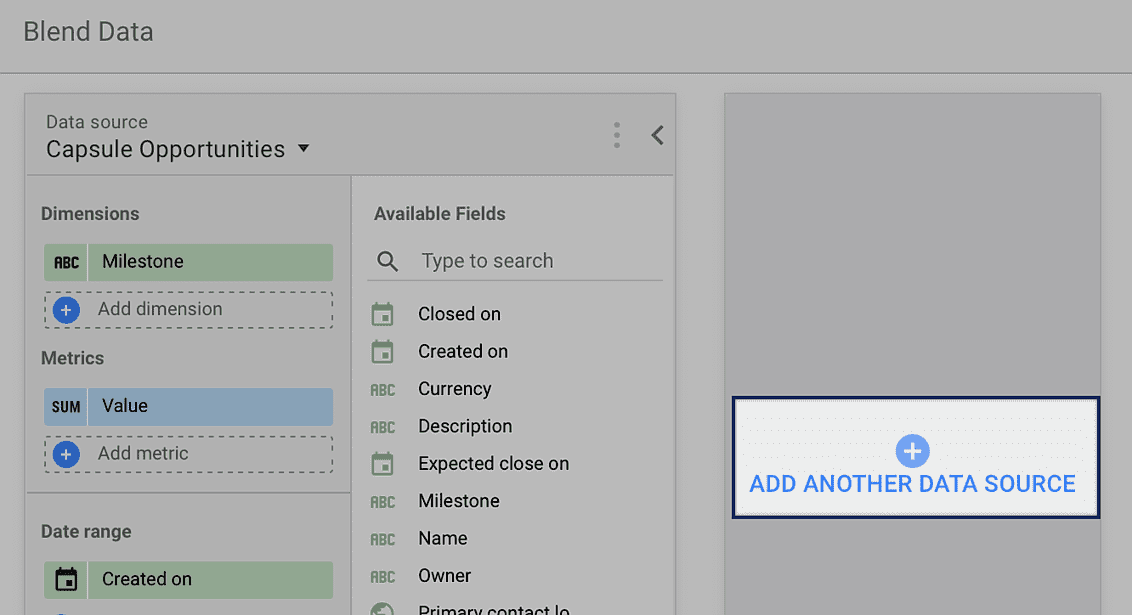The width and height of the screenshot is (1132, 615).
Task: Select the Closed on available field
Action: [x=459, y=314]
